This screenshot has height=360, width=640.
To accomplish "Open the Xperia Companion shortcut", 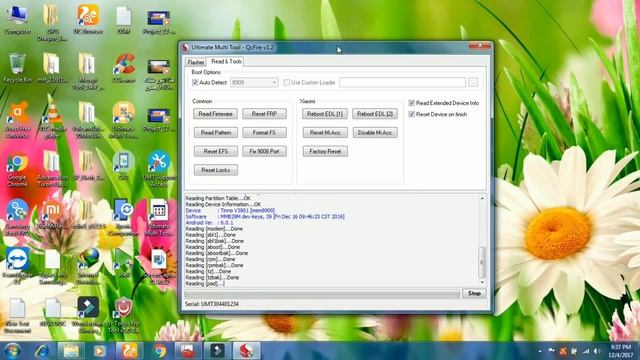I will click(x=123, y=218).
